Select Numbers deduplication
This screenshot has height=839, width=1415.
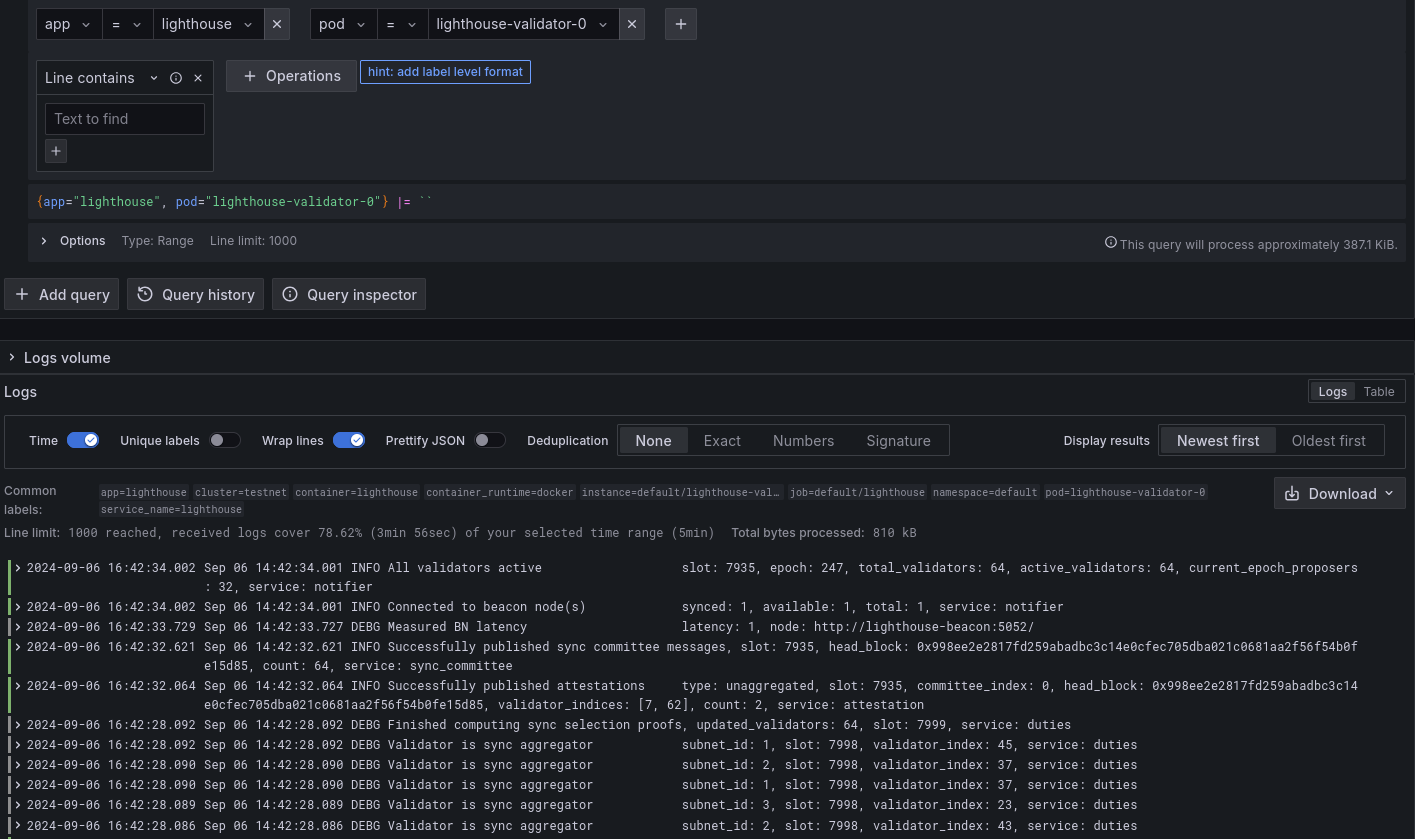803,441
